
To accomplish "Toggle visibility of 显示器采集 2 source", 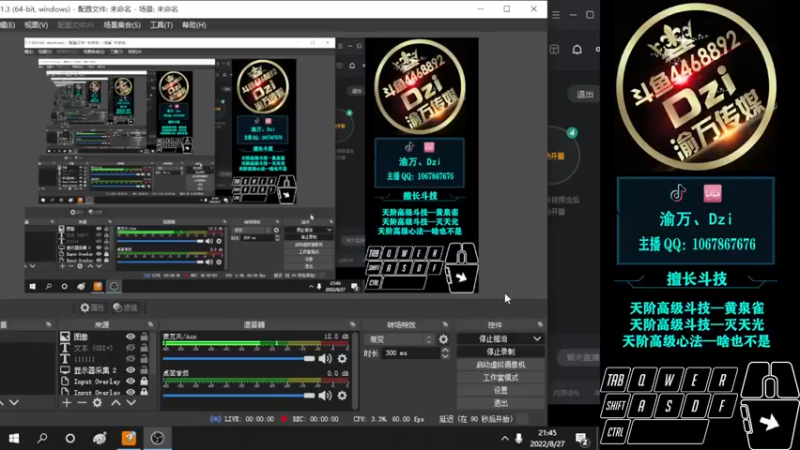I will pyautogui.click(x=131, y=370).
